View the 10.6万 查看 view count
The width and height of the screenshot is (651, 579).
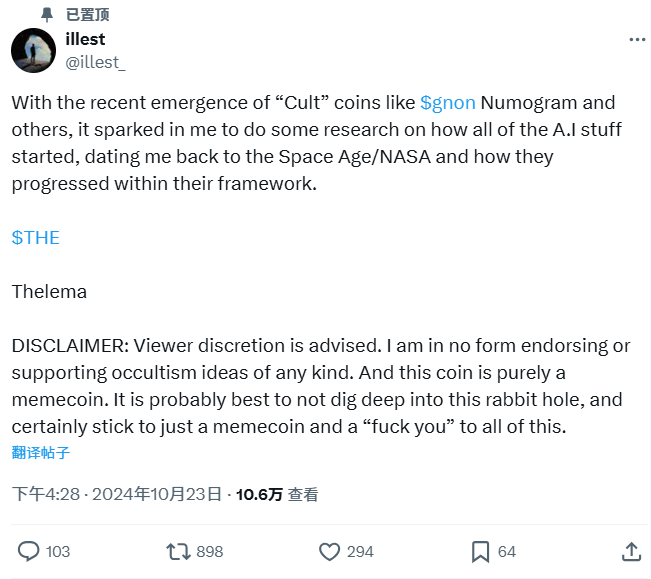click(x=277, y=494)
